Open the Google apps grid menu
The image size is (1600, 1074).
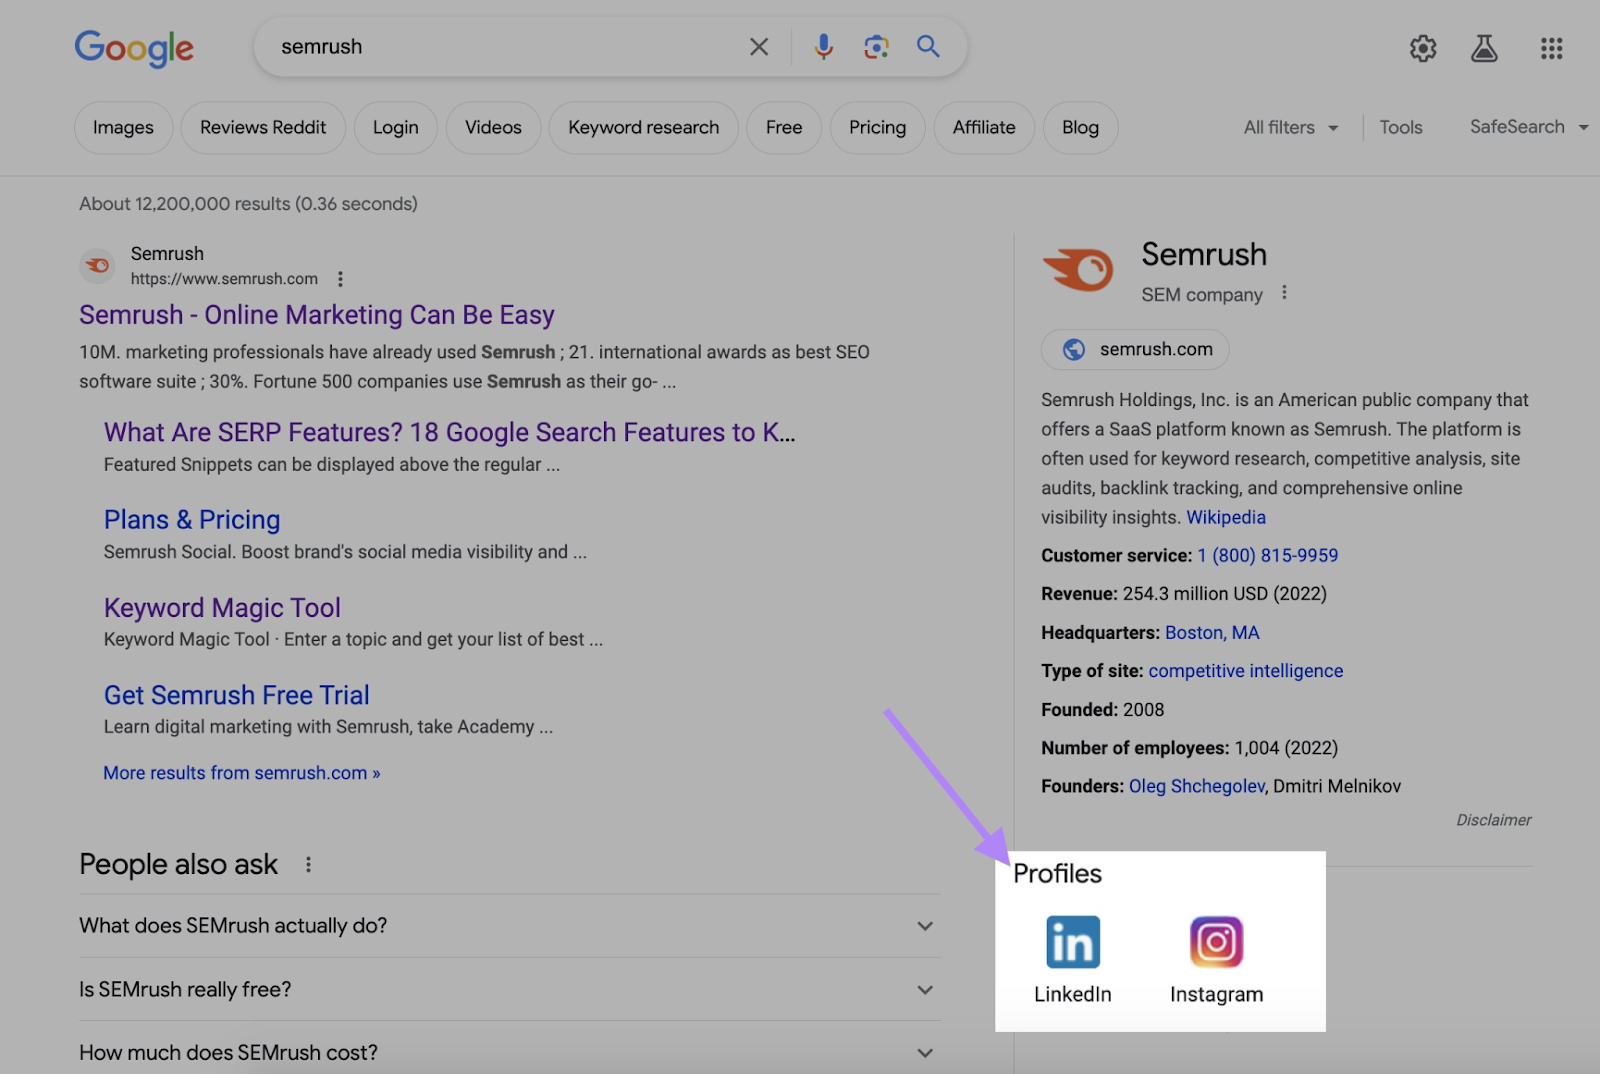pos(1551,48)
